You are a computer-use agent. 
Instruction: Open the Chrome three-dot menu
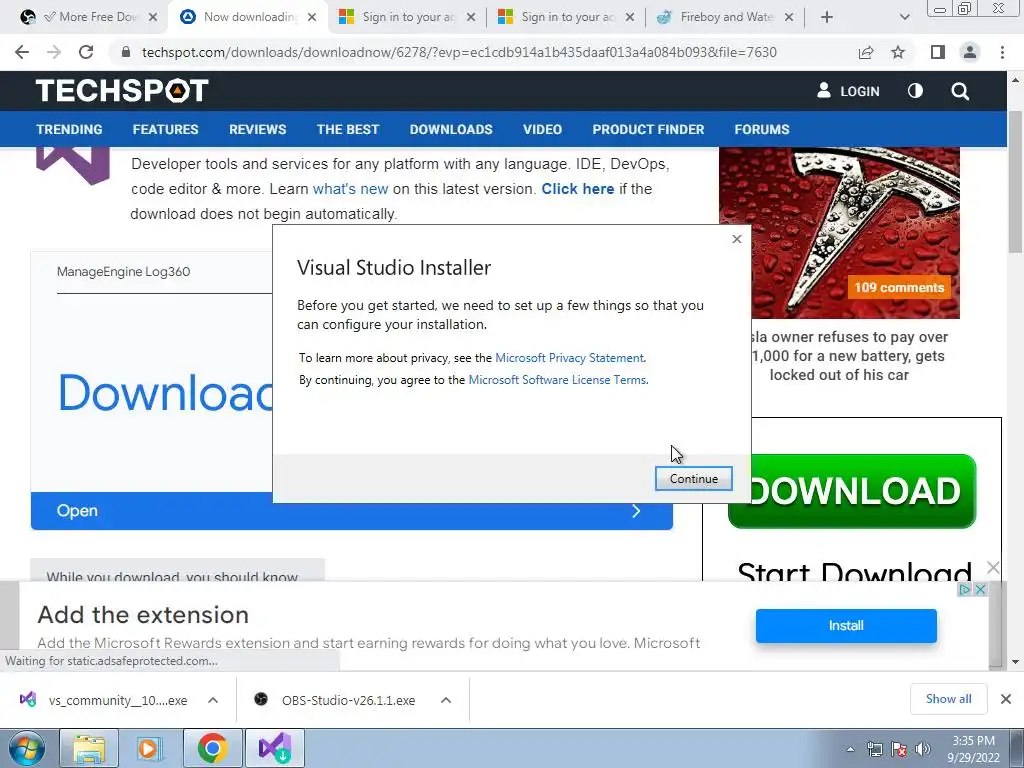click(x=1002, y=52)
